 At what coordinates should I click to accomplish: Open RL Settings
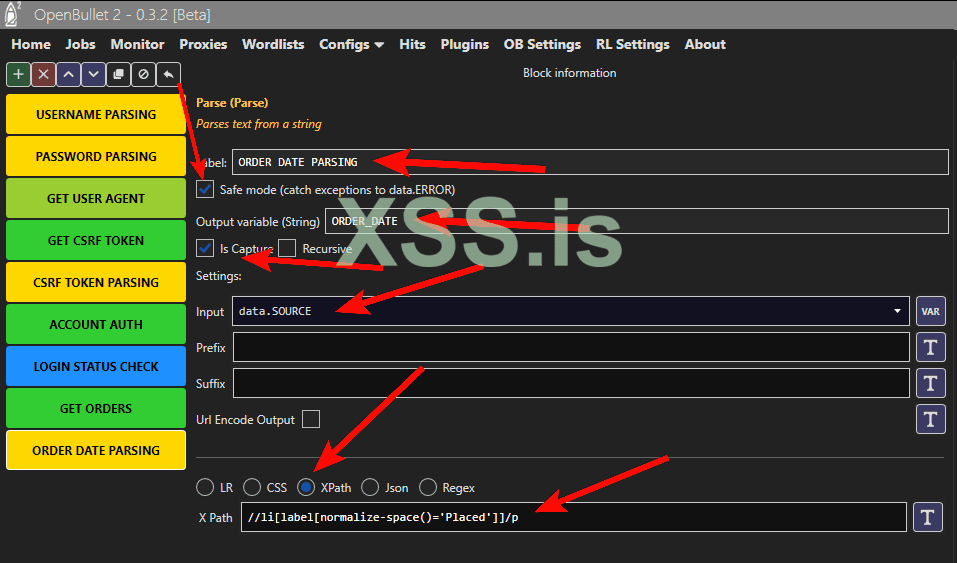(x=632, y=45)
